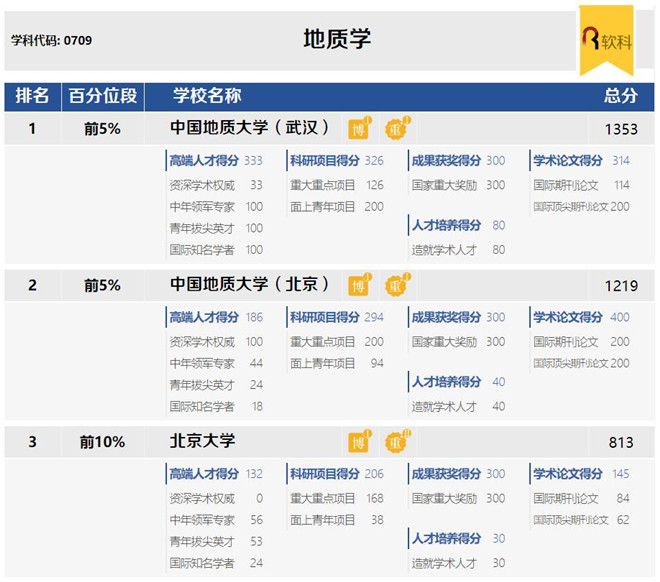Click the 前10% percentile cell
Screen dimensions: 660x582
[102, 442]
